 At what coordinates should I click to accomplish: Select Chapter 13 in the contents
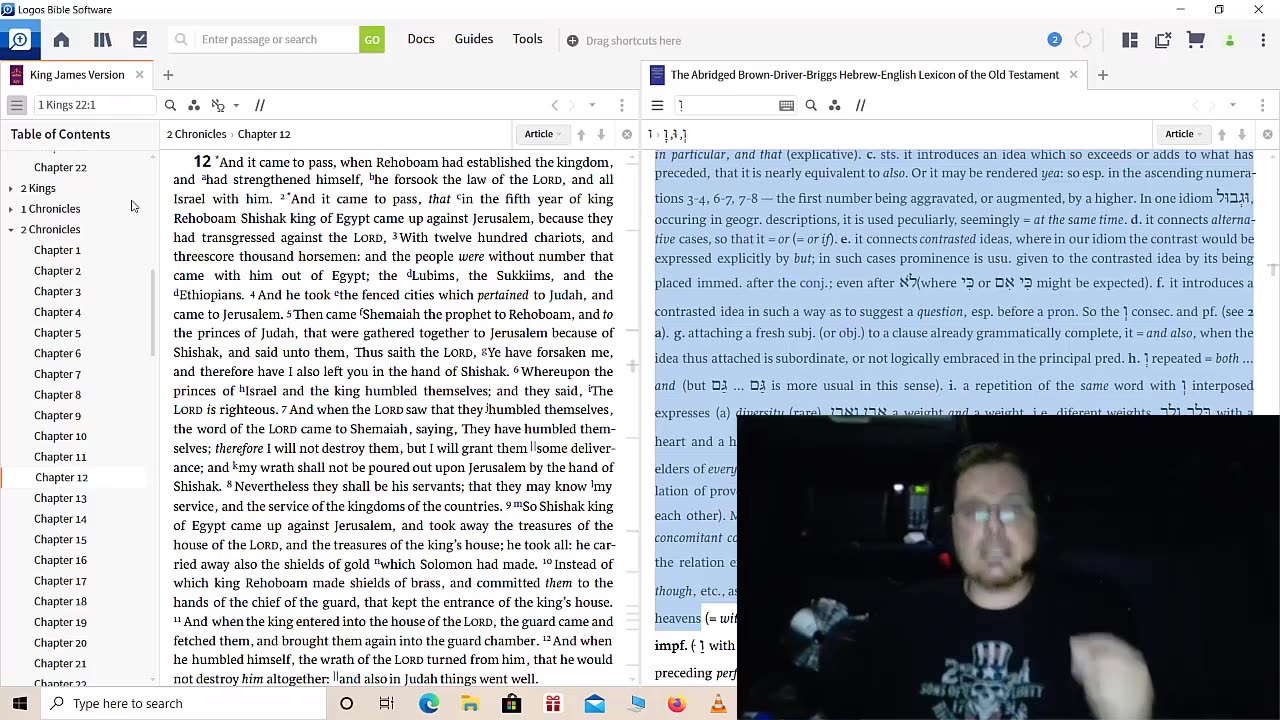[60, 498]
